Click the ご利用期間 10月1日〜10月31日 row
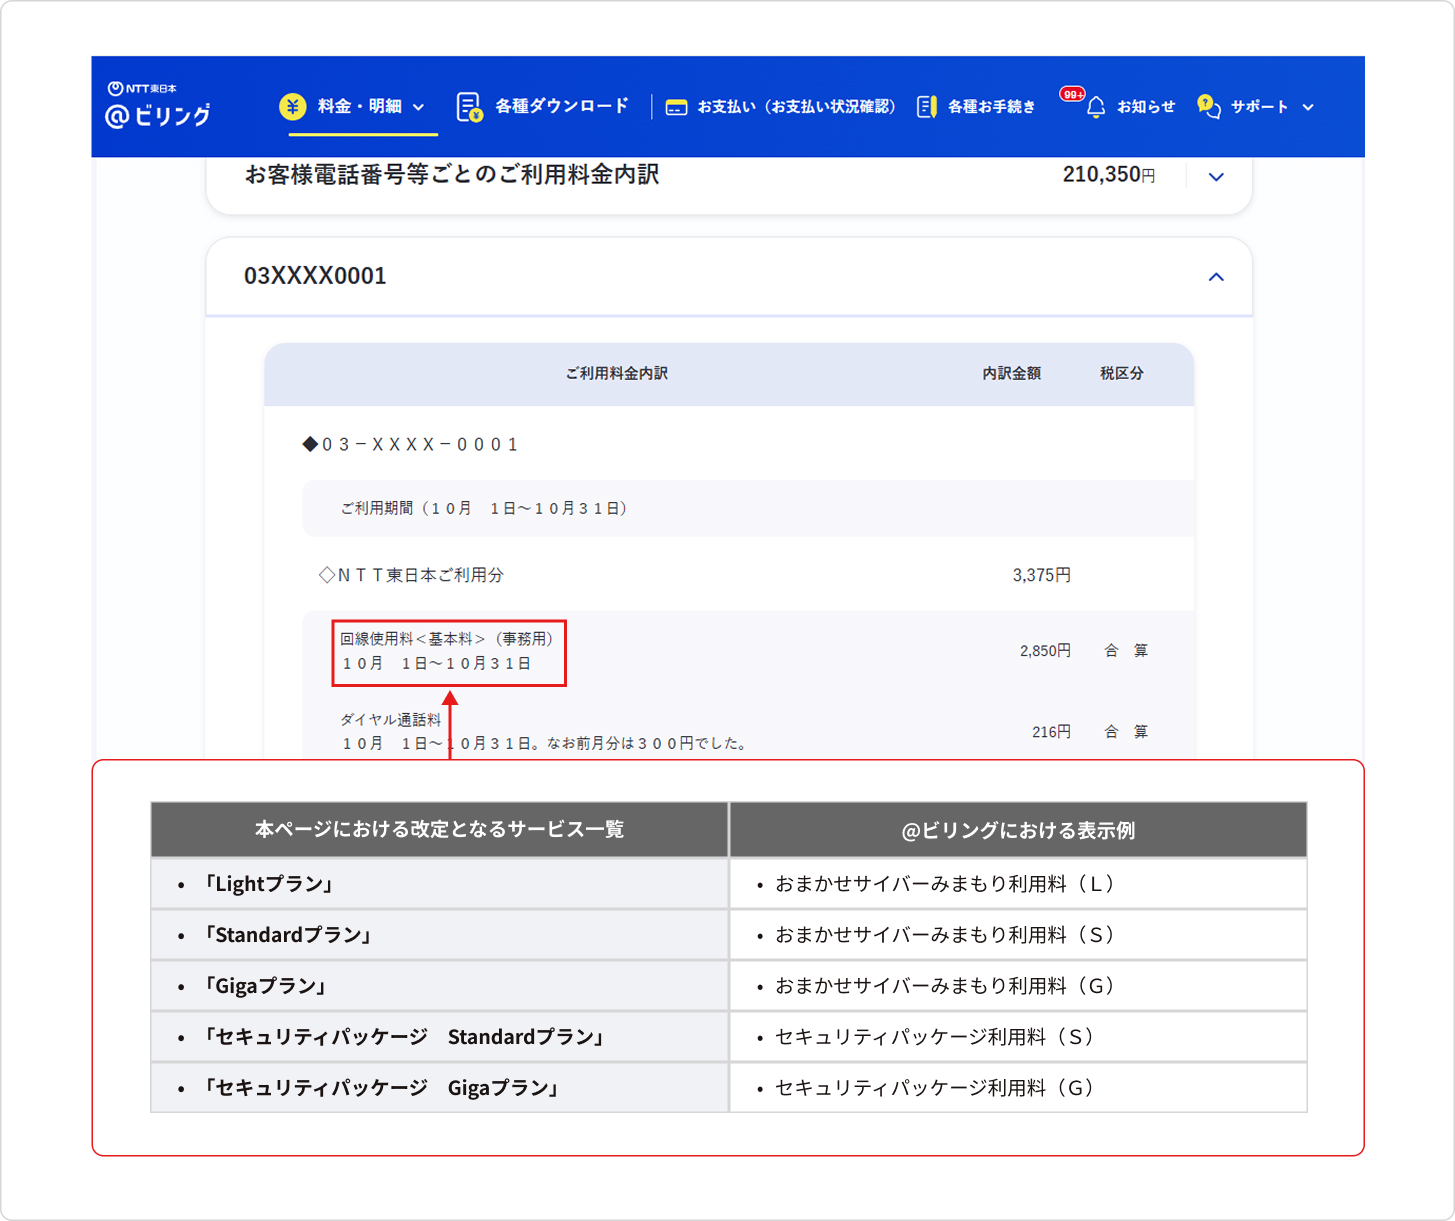This screenshot has width=1455, height=1221. pos(748,508)
